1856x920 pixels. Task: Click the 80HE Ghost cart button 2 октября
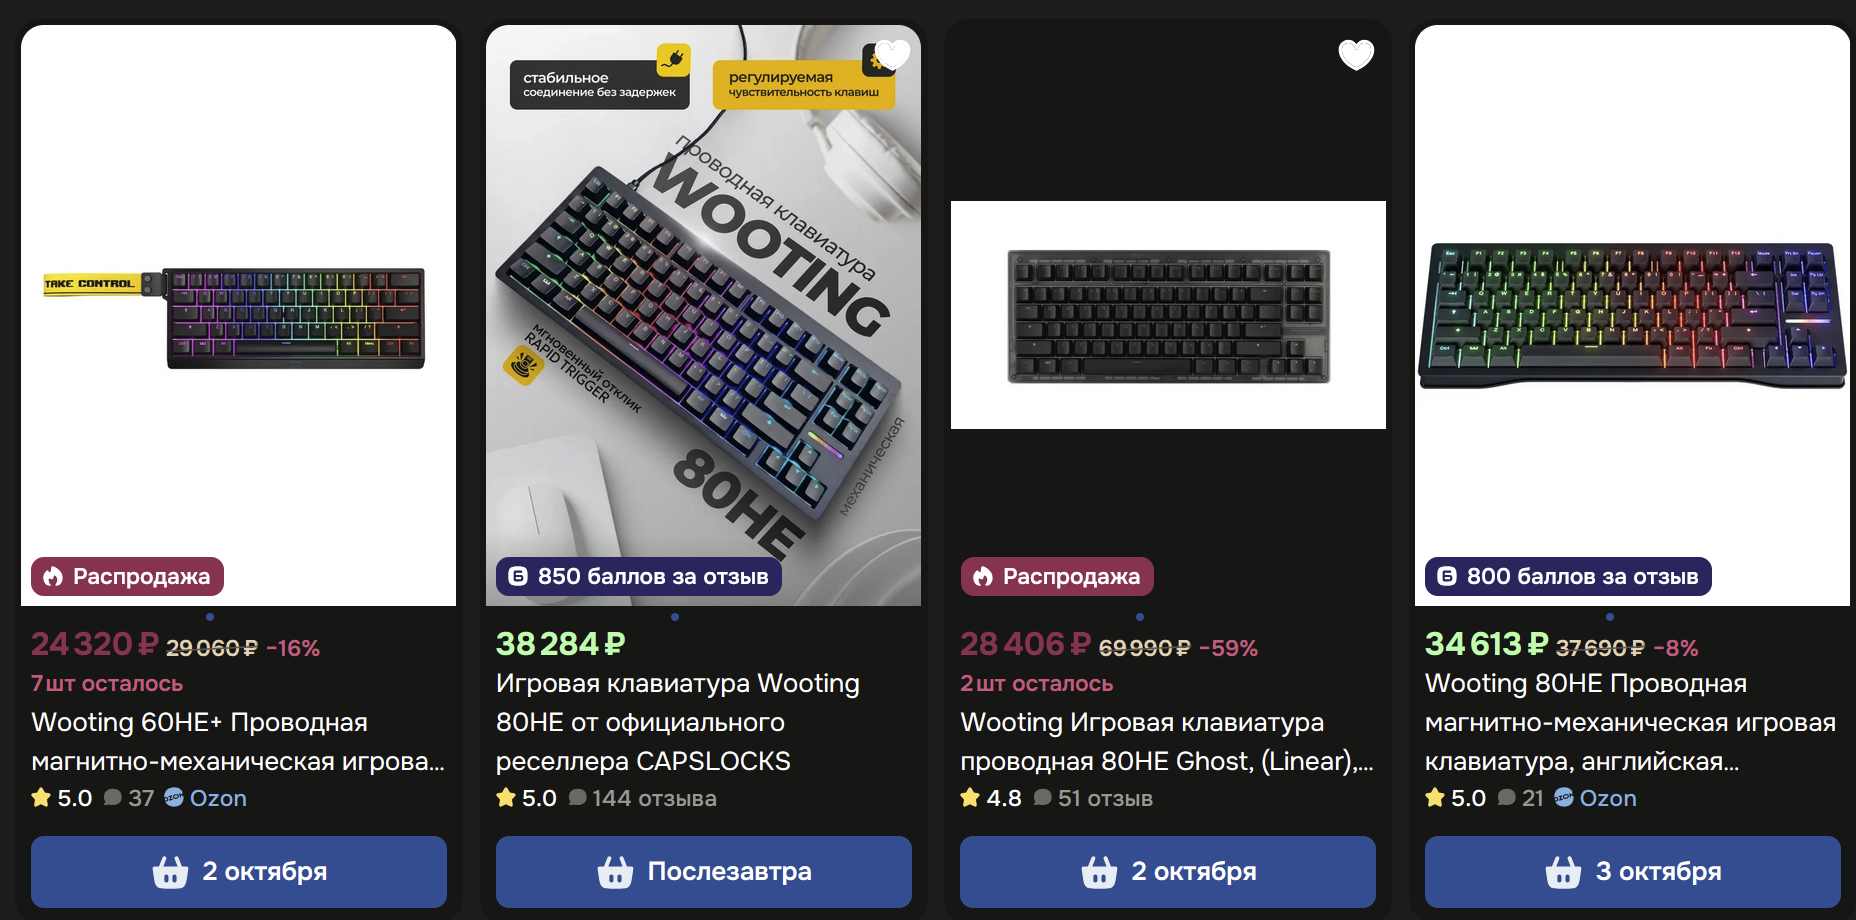coord(1168,872)
